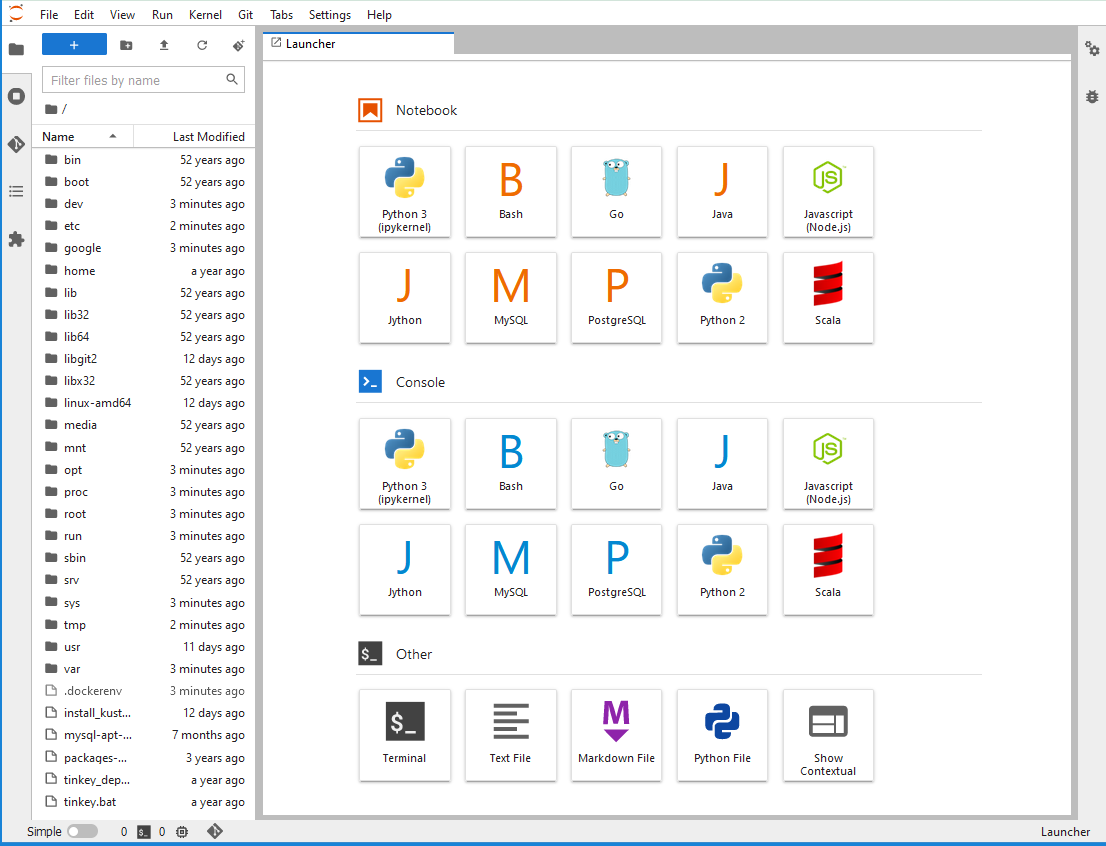Launch a Python 2 notebook
Screen dimensions: 1106x846
coord(722,298)
